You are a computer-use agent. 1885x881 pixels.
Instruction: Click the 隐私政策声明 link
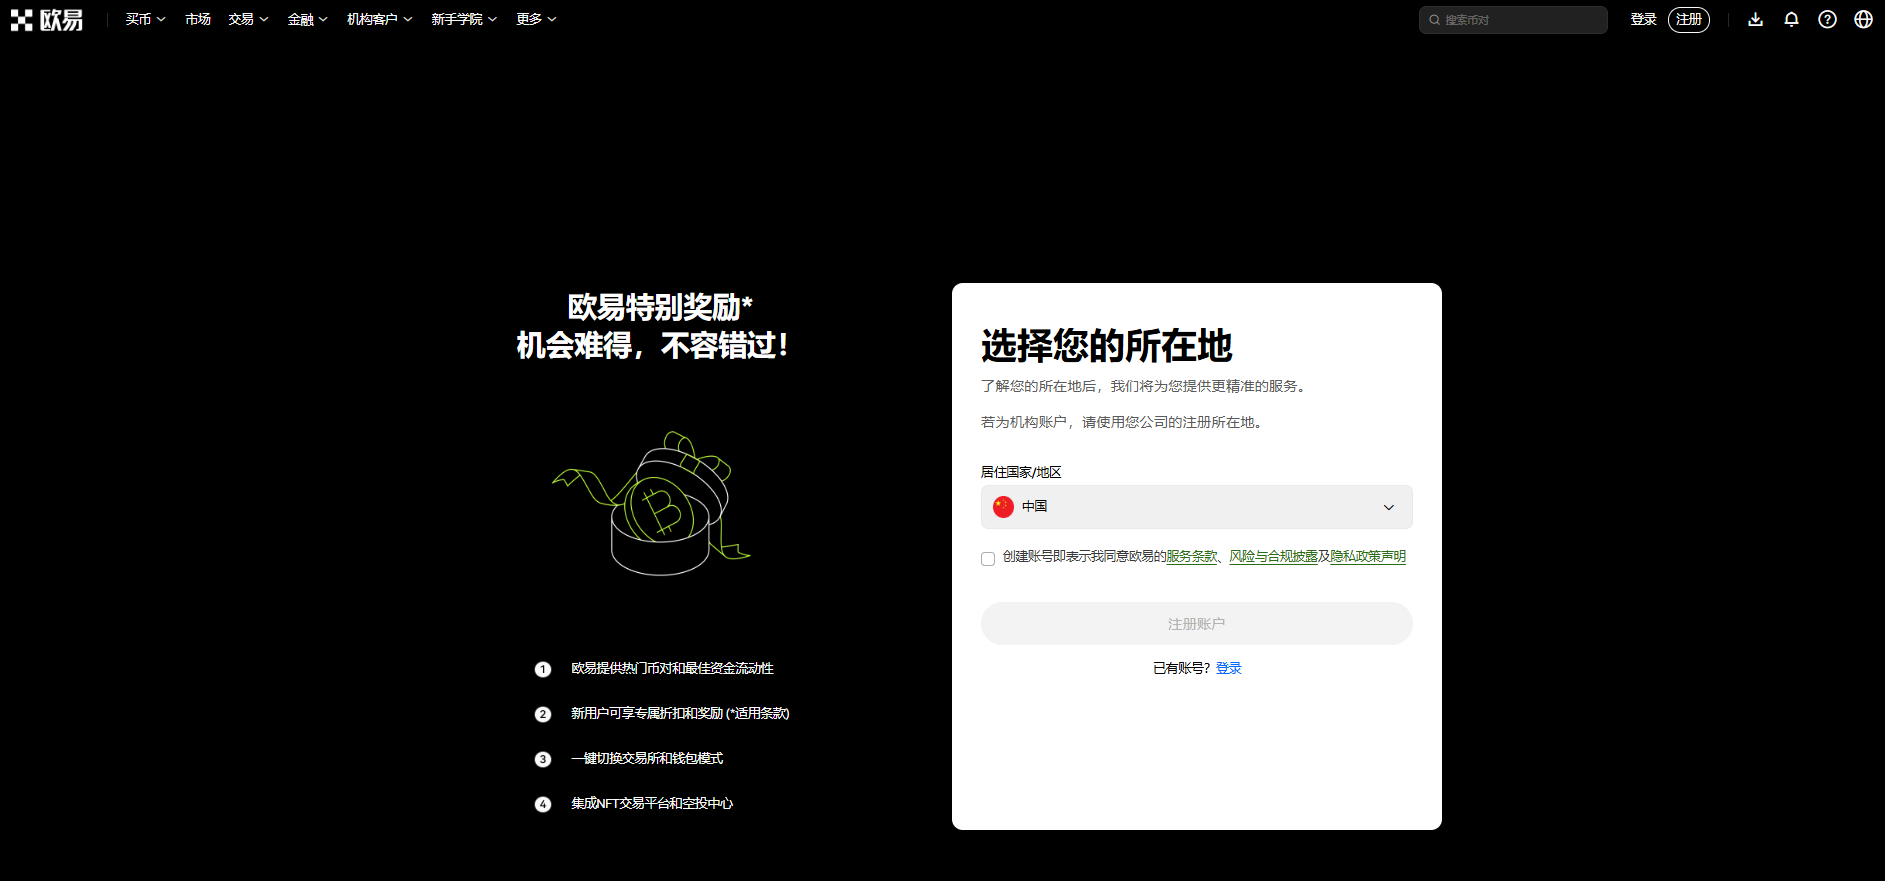coord(1367,557)
